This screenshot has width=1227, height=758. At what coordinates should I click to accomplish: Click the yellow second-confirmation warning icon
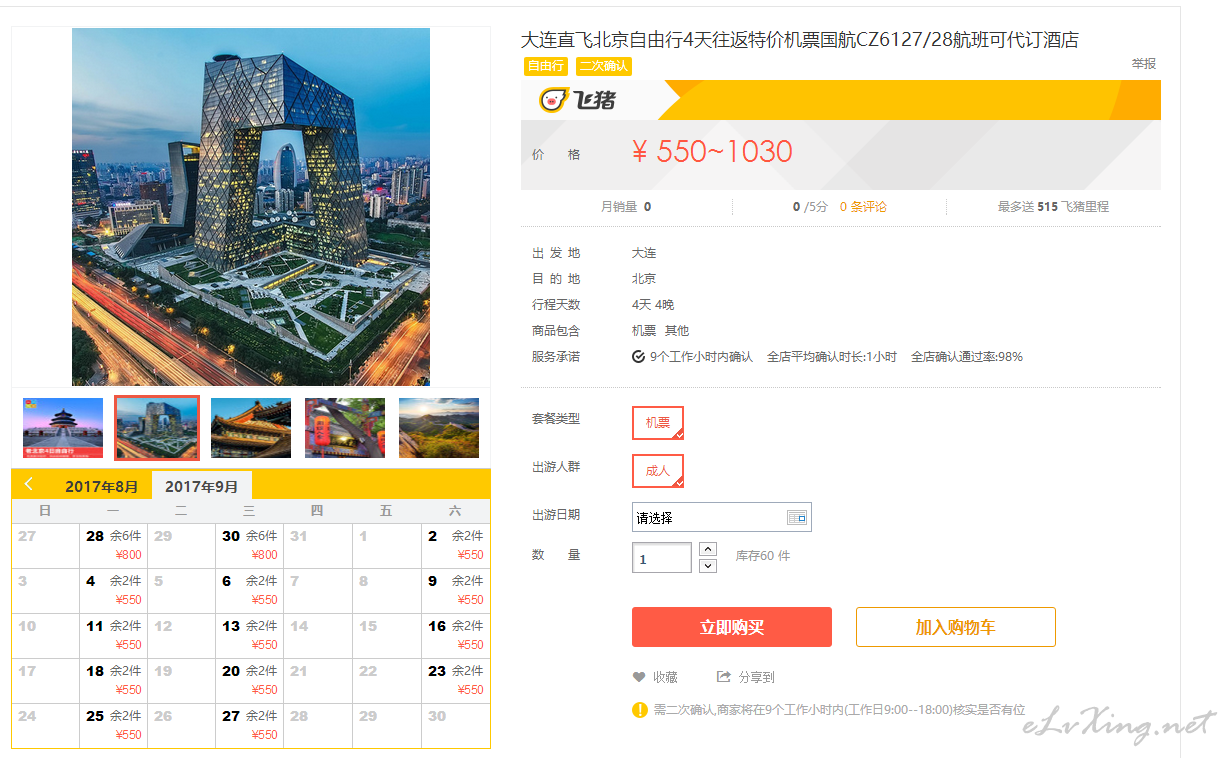[x=640, y=710]
